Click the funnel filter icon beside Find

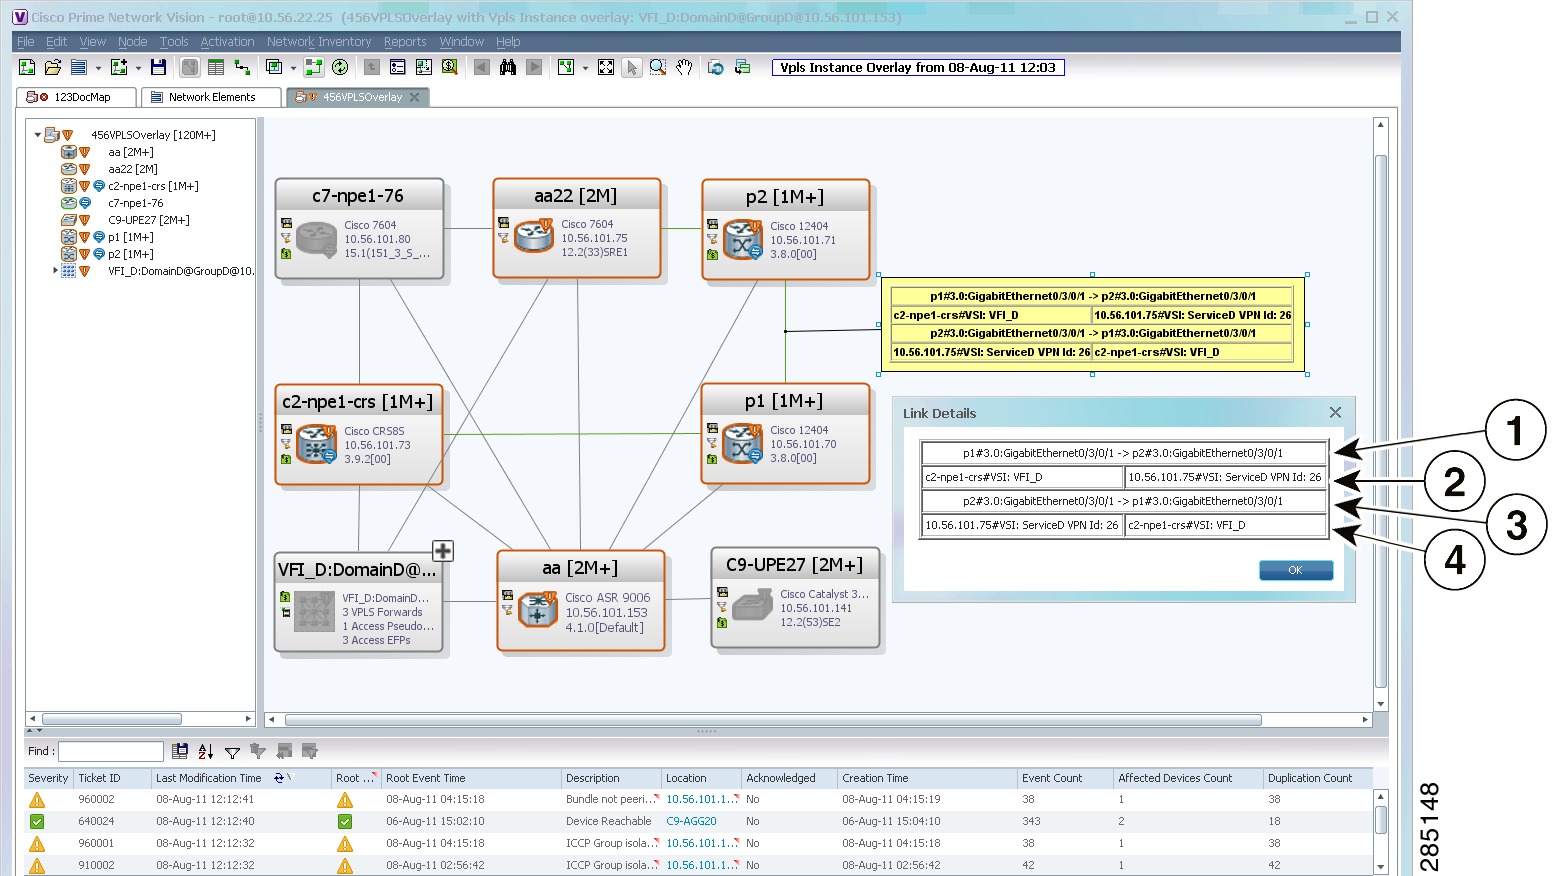click(x=232, y=752)
